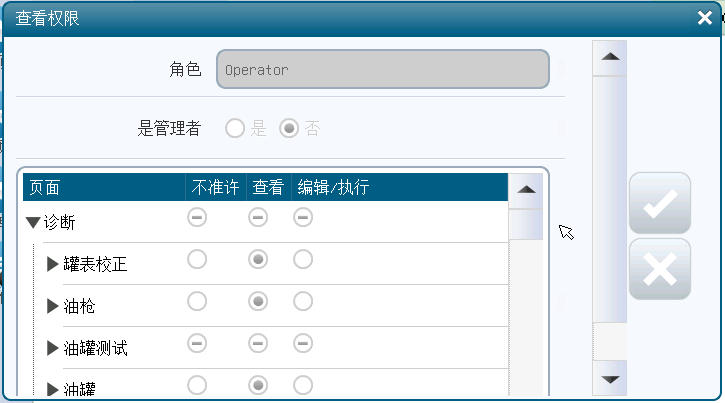Select 否 for 是管理者
725x403 pixels.
tap(289, 128)
